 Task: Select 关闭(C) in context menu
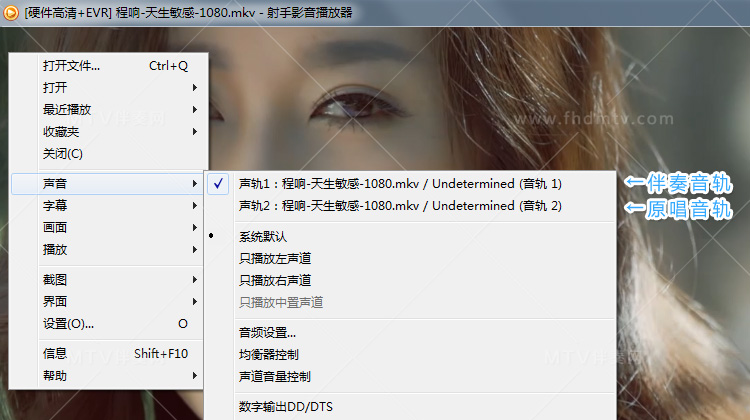coord(109,154)
